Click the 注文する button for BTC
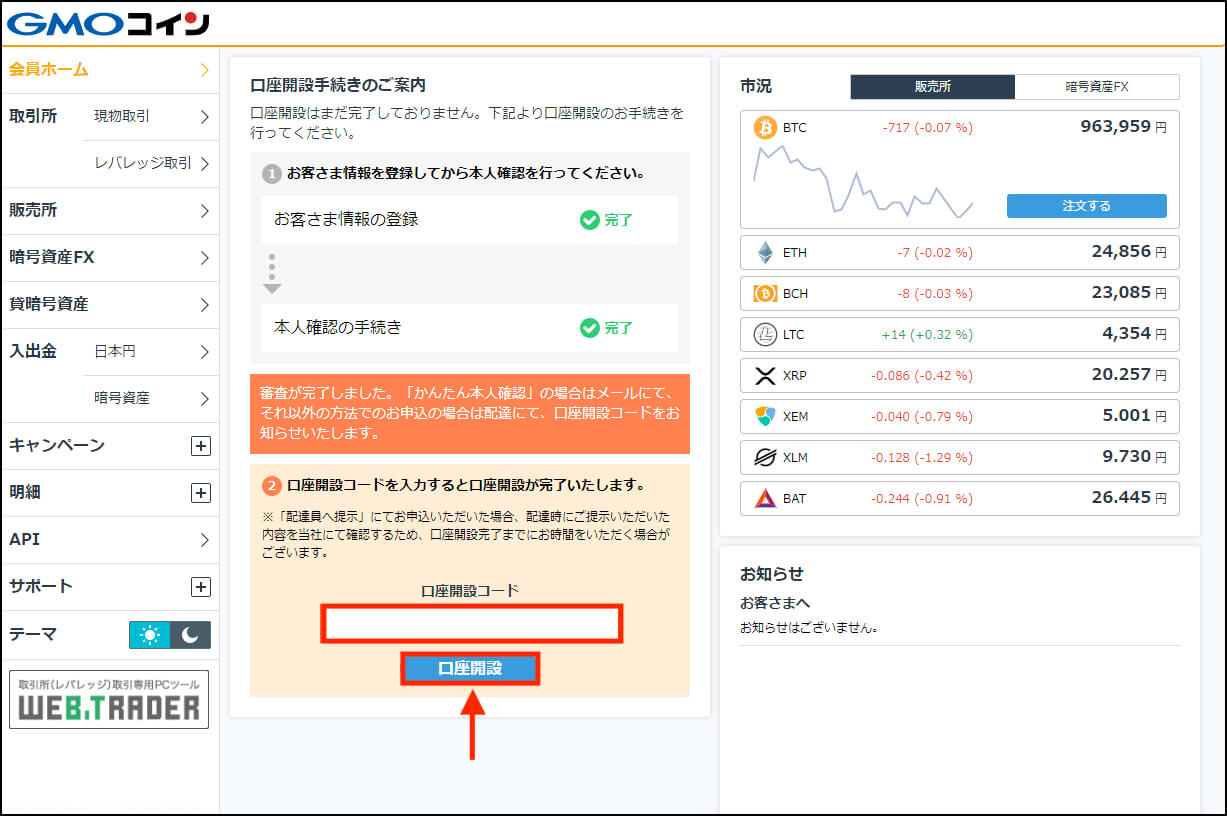The height and width of the screenshot is (816, 1227). (1086, 206)
